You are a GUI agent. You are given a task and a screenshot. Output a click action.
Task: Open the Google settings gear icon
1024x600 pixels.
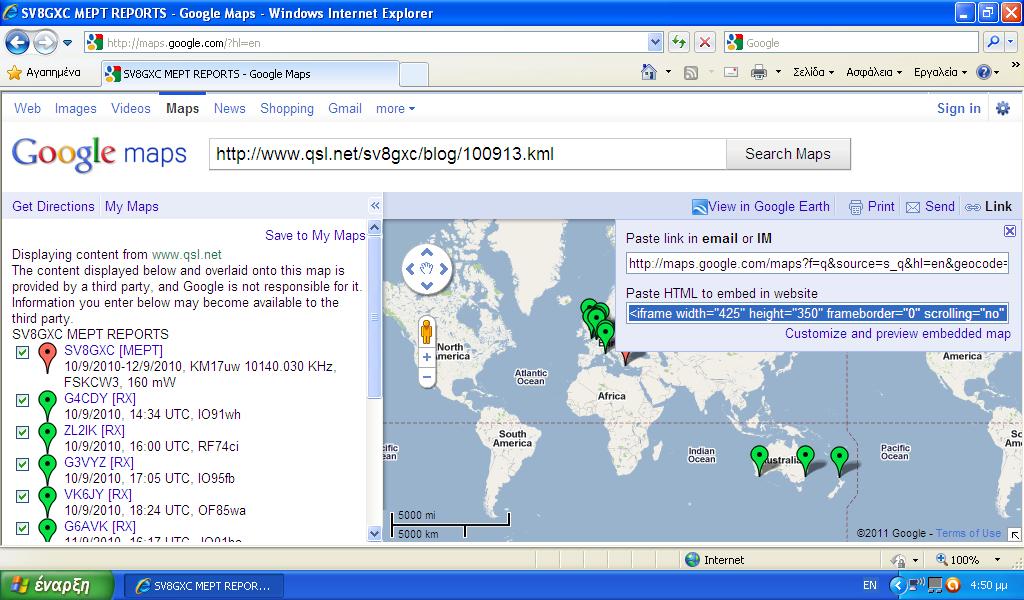tap(1002, 108)
